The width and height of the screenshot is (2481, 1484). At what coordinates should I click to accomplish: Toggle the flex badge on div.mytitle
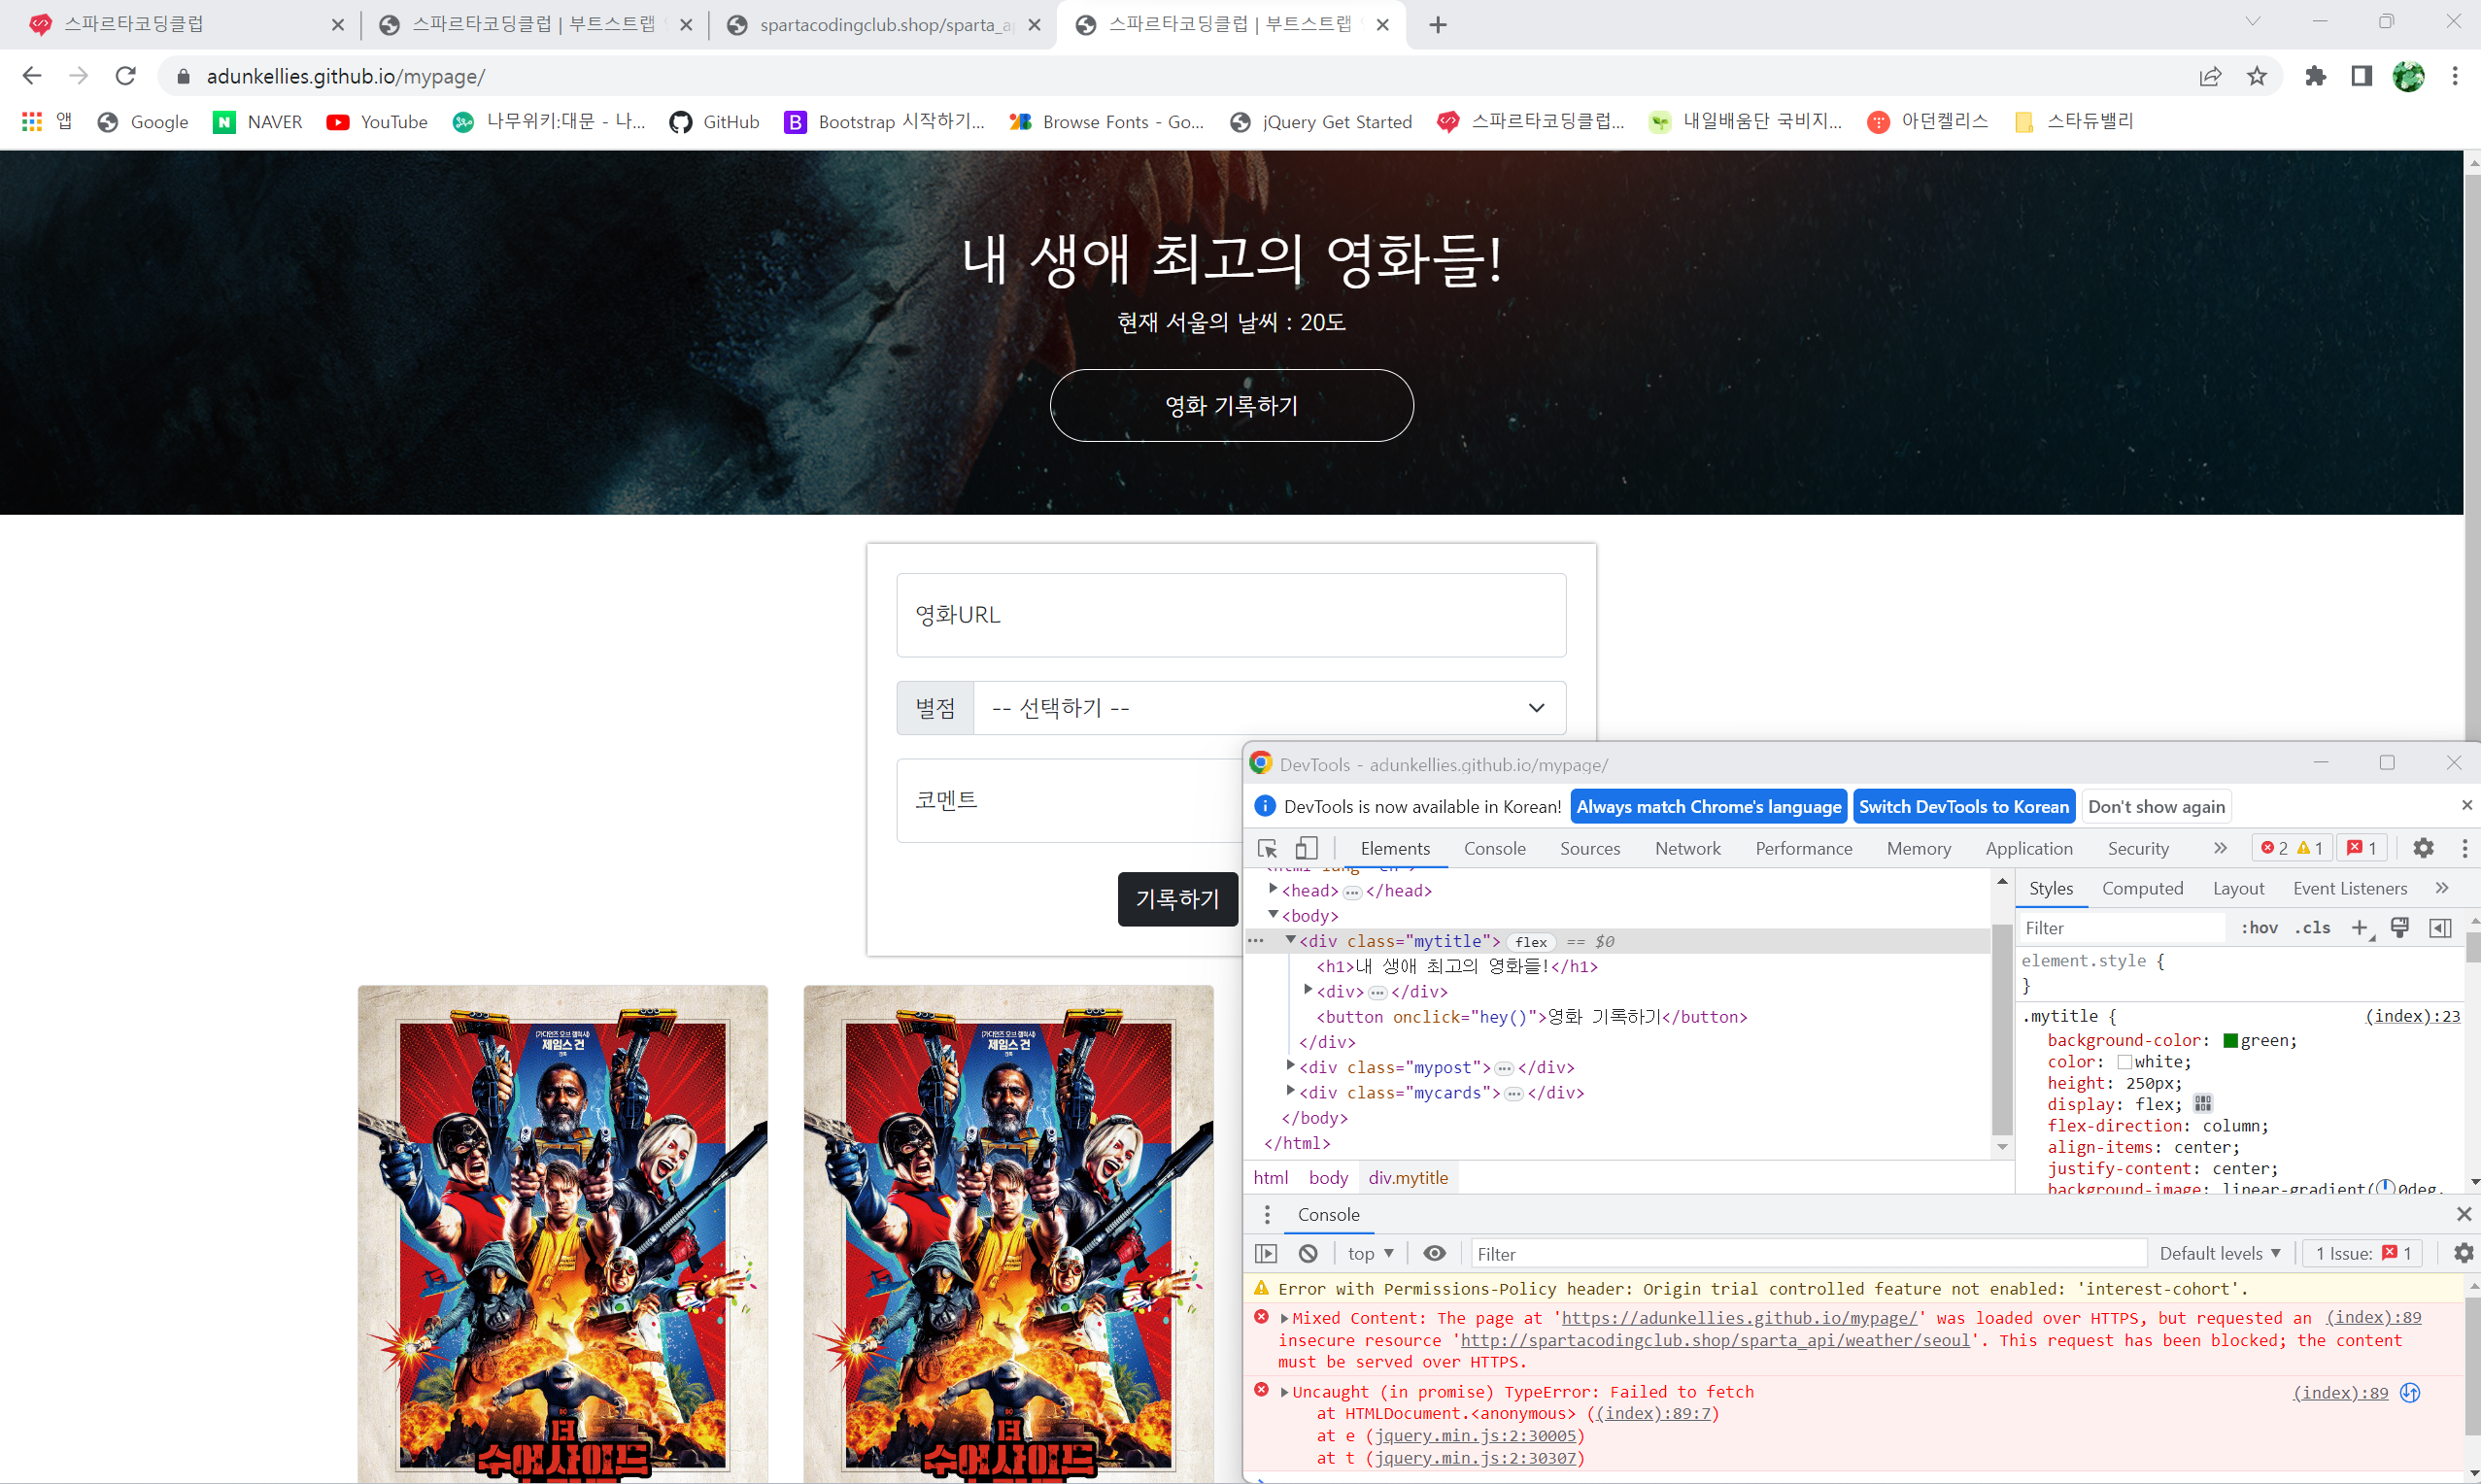coord(1531,942)
